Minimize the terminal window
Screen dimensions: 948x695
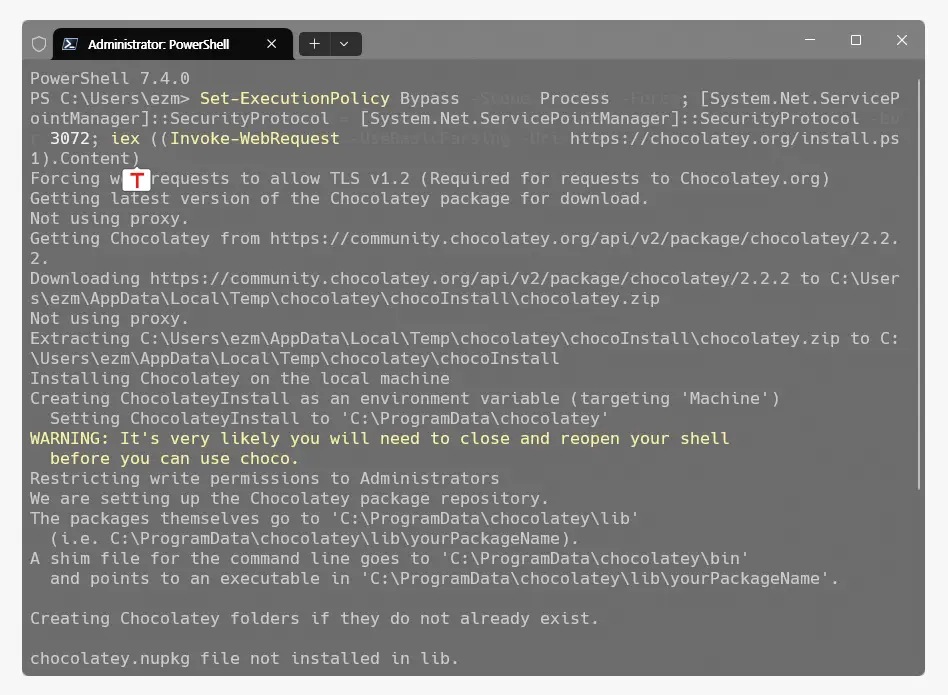pyautogui.click(x=809, y=40)
